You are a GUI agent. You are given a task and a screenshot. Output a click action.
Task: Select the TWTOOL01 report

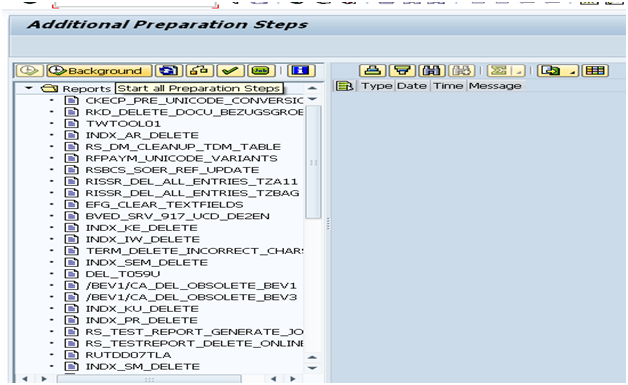[123, 124]
